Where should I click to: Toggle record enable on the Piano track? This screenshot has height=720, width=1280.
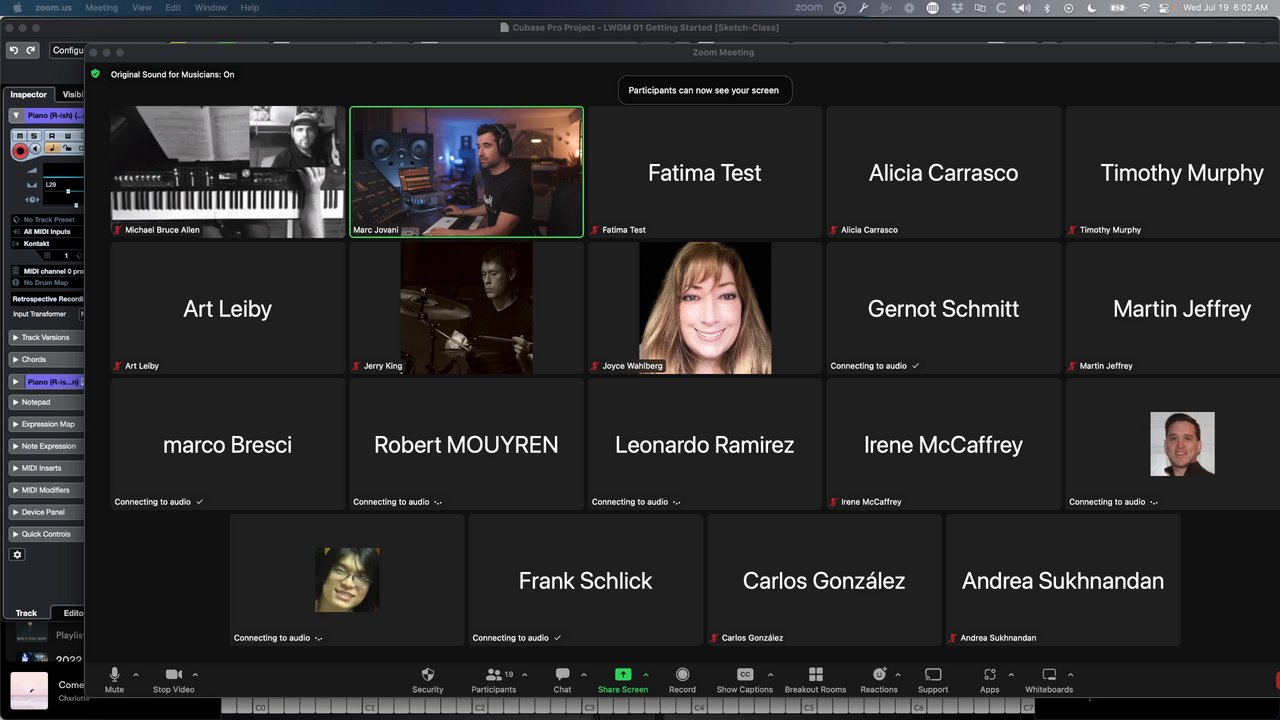[20, 151]
